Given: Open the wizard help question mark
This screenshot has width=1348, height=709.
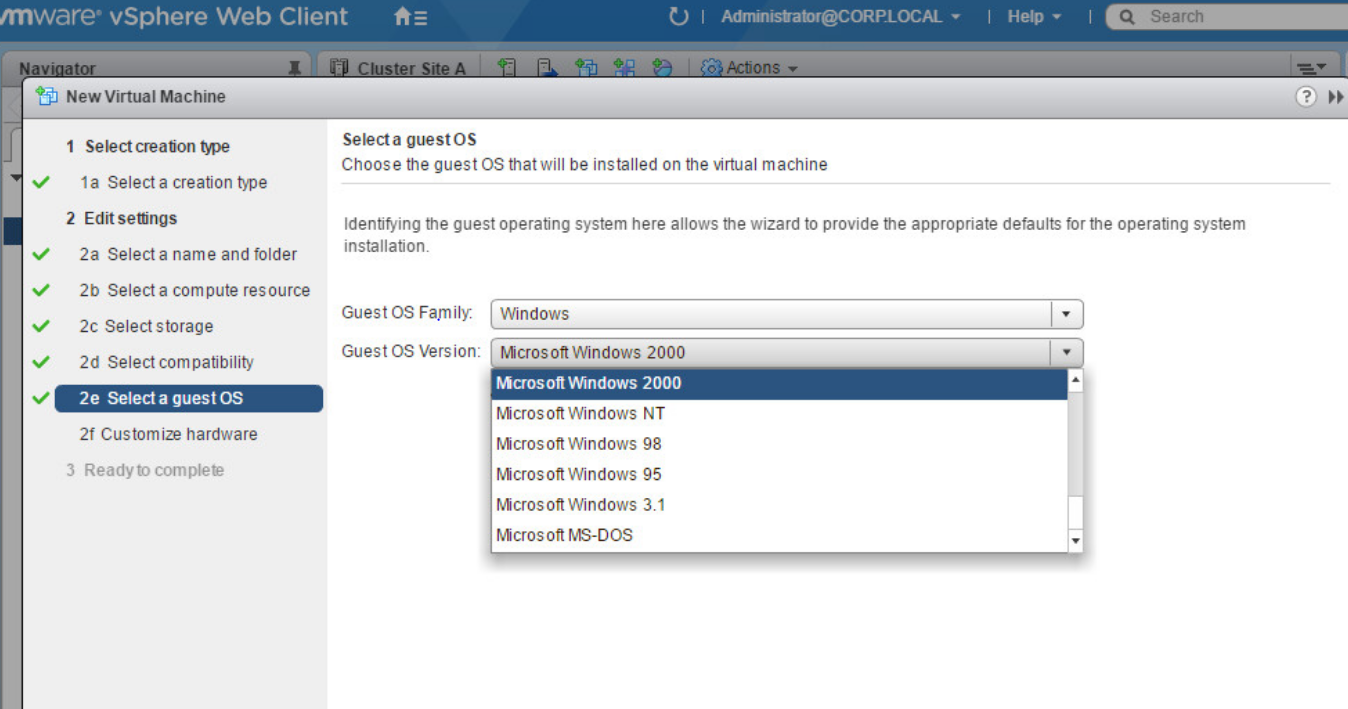Looking at the screenshot, I should [x=1306, y=97].
